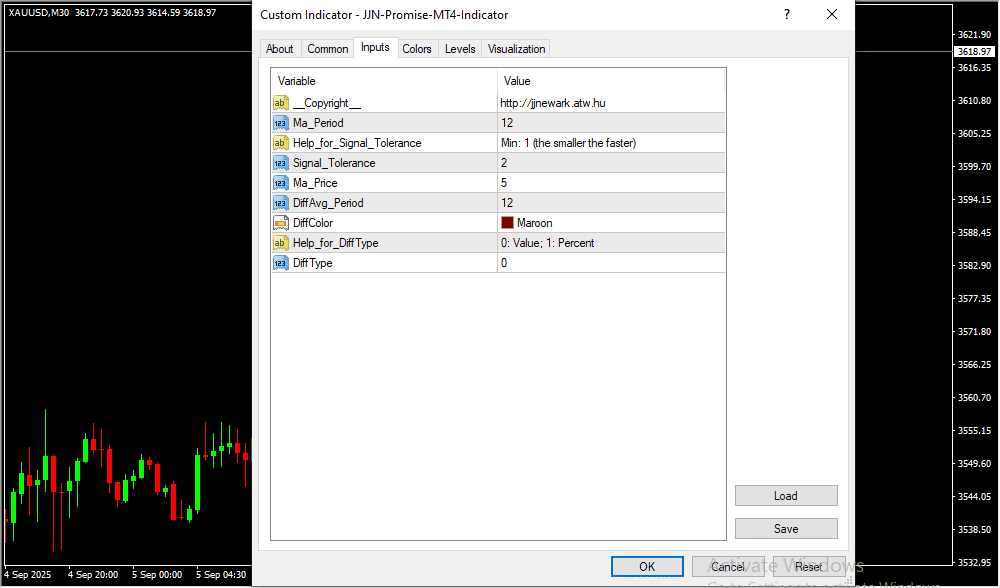Screen dimensions: 1000x588
Task: Click the DiffAvg_Period integer icon
Action: point(280,203)
